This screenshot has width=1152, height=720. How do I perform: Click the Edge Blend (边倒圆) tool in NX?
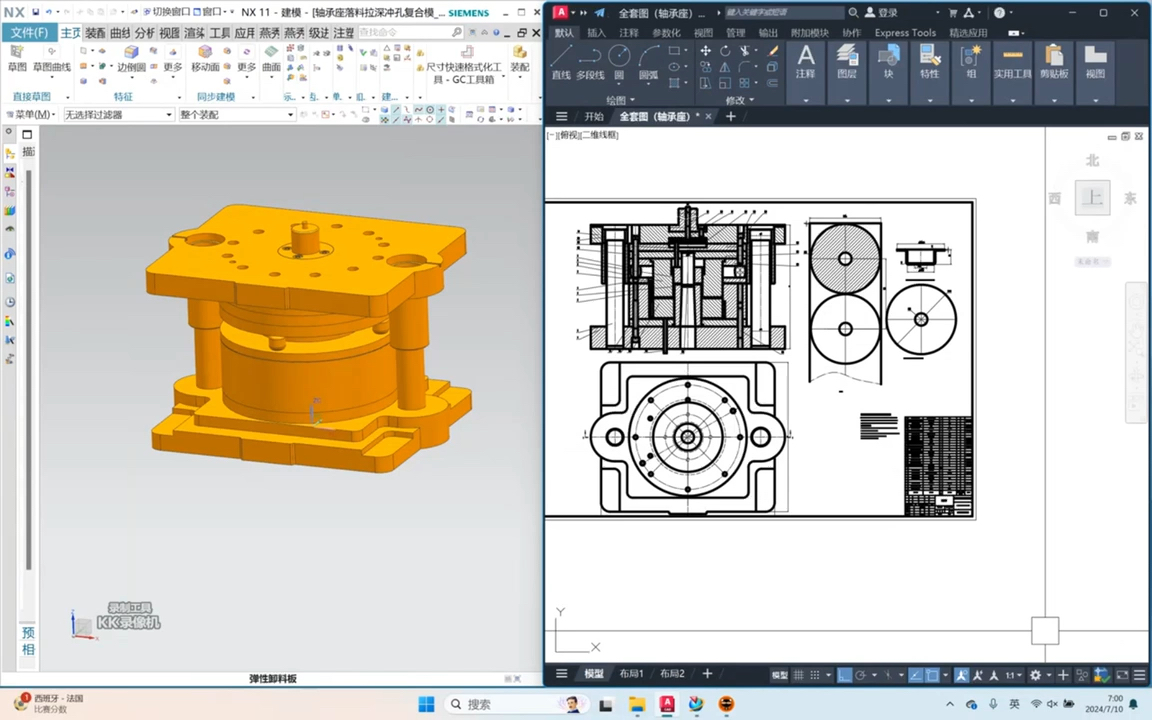(x=132, y=58)
